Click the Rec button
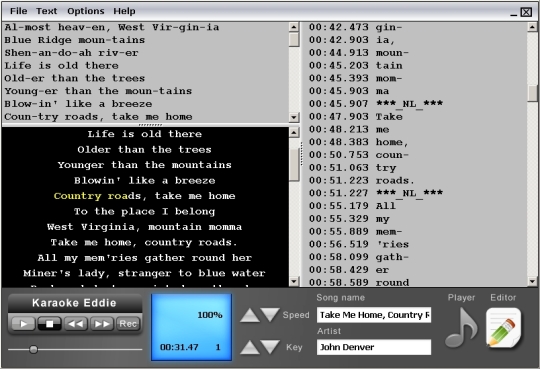Screen dimensions: 540x369 click(x=128, y=324)
